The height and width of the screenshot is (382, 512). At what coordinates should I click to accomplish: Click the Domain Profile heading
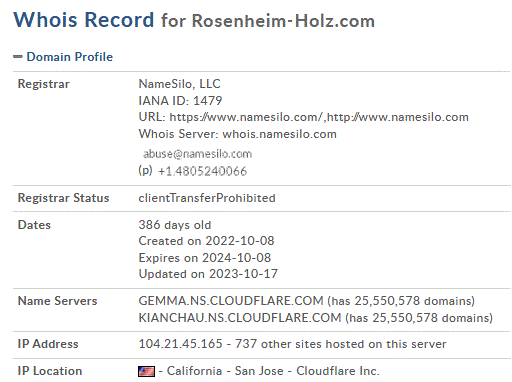tap(70, 57)
